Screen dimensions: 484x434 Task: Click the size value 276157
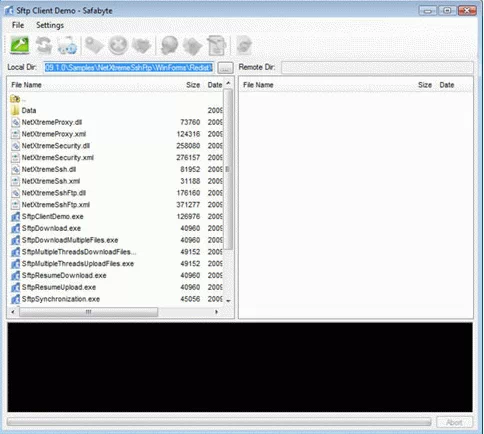click(188, 158)
